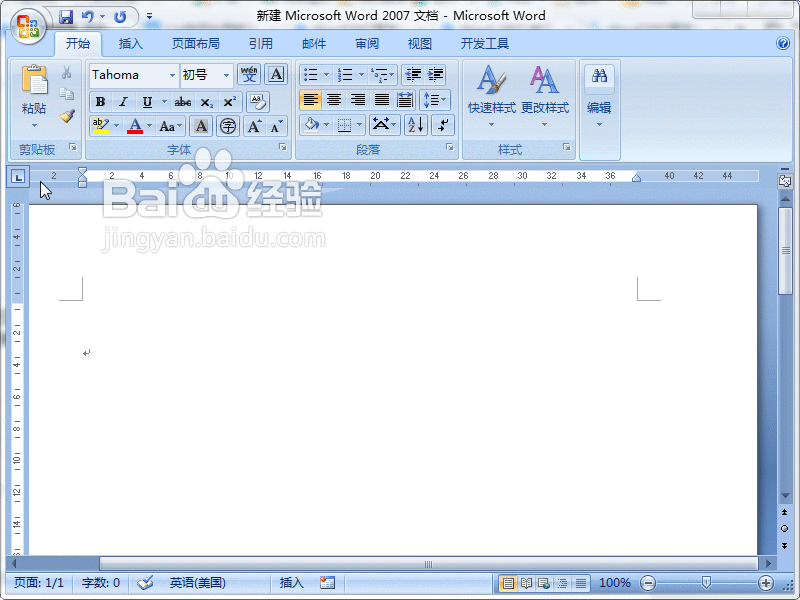The width and height of the screenshot is (800, 600).
Task: Toggle strikethrough formatting
Action: 182,102
